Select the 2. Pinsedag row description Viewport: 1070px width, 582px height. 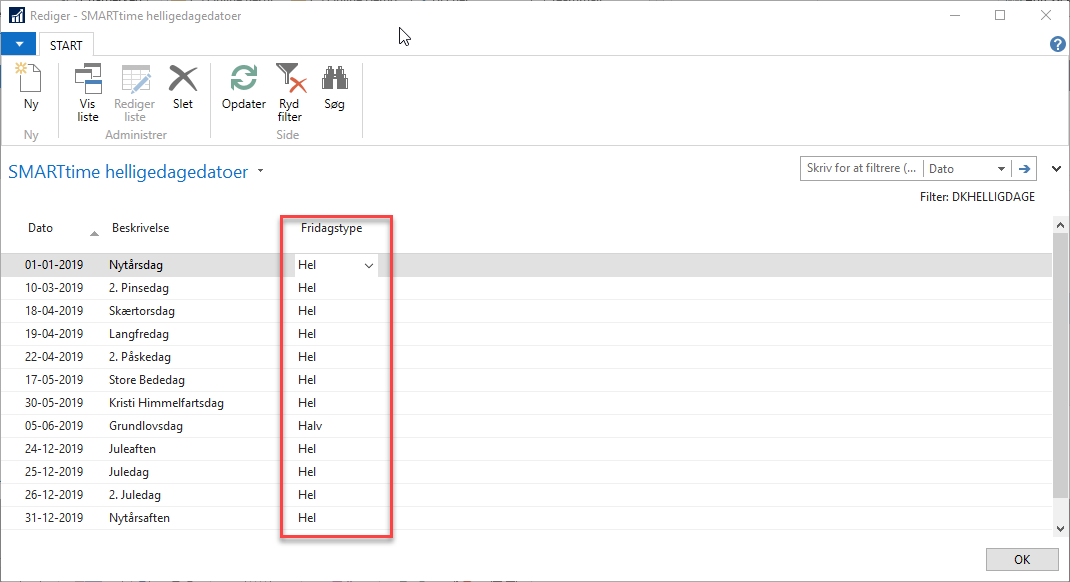click(139, 288)
